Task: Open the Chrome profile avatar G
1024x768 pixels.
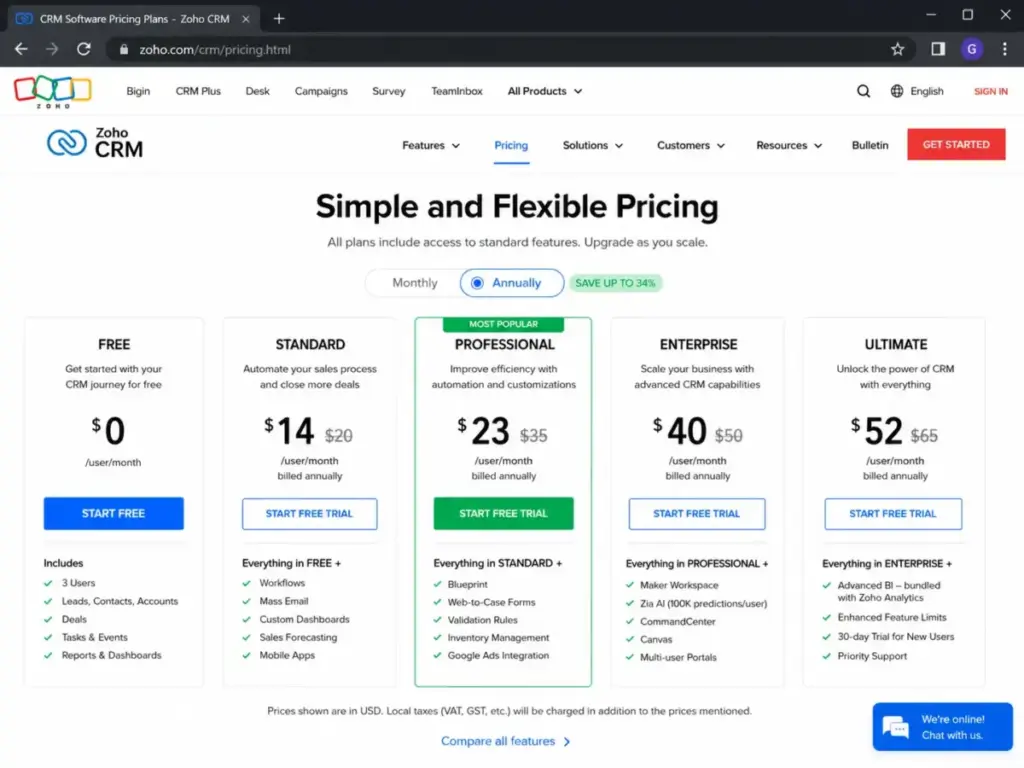Action: click(972, 49)
